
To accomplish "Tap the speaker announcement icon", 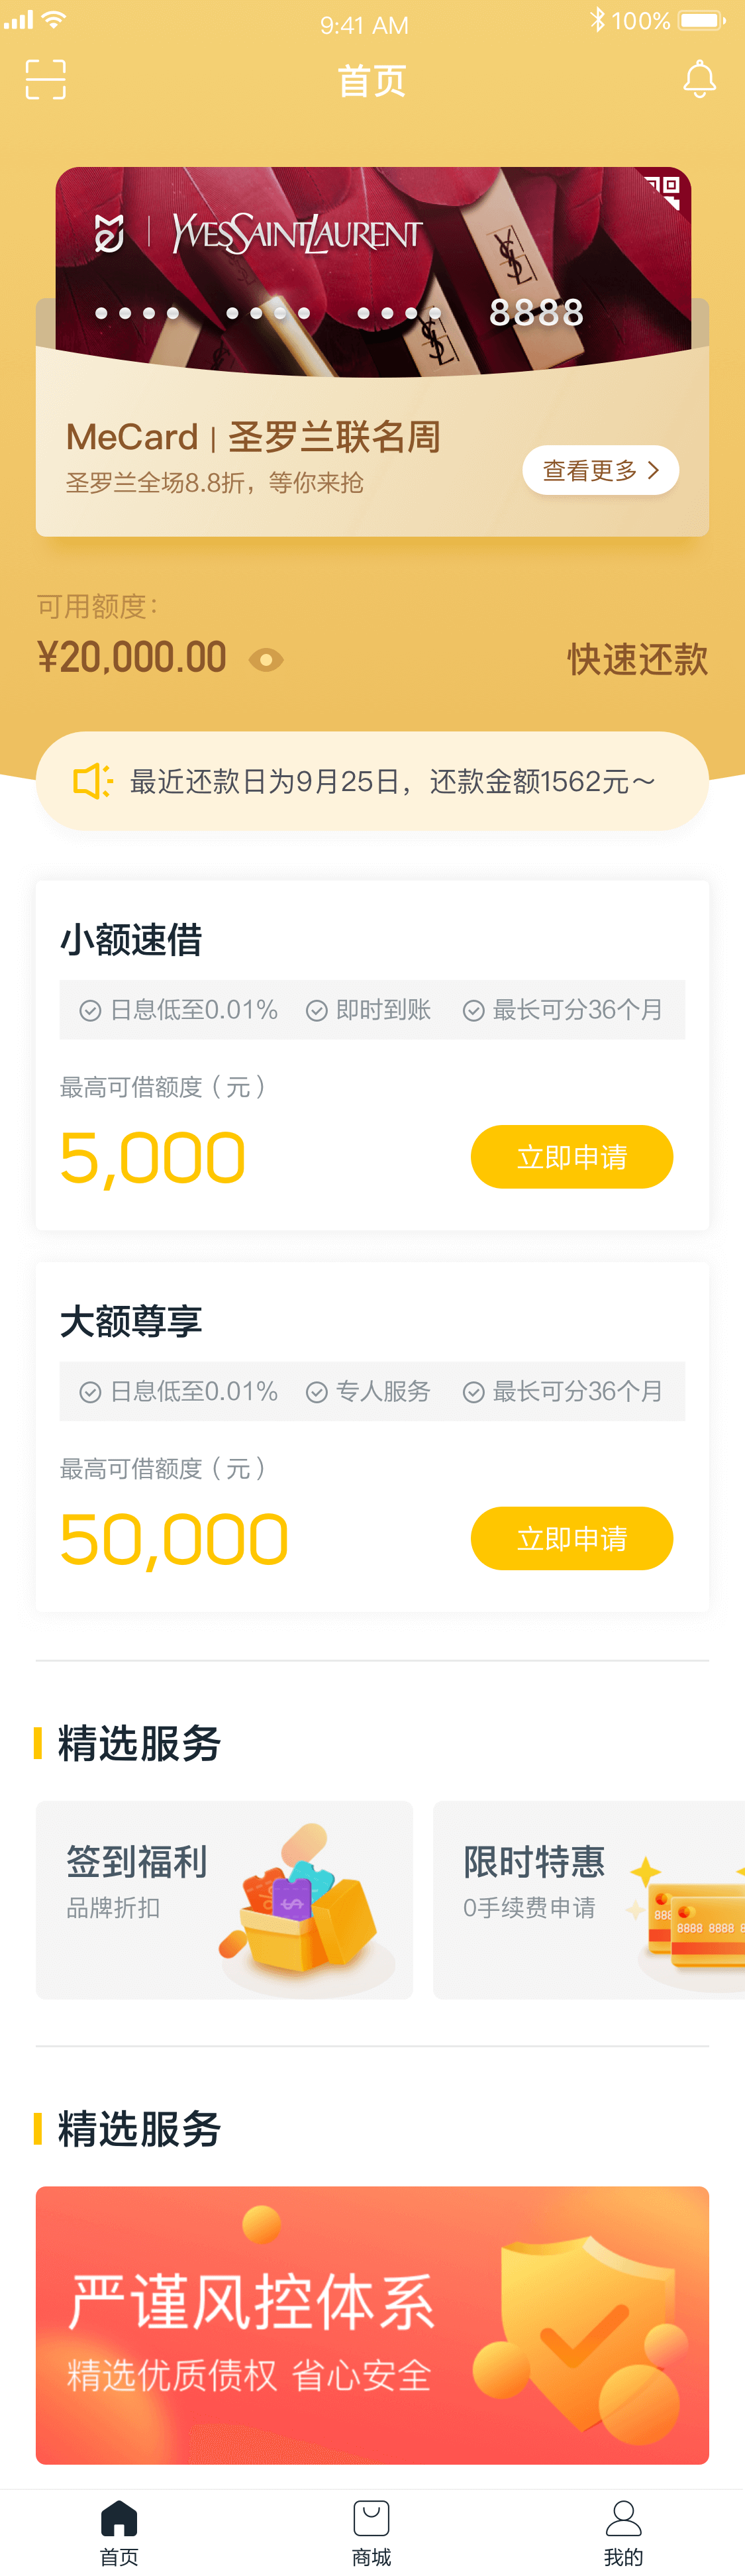I will click(93, 781).
